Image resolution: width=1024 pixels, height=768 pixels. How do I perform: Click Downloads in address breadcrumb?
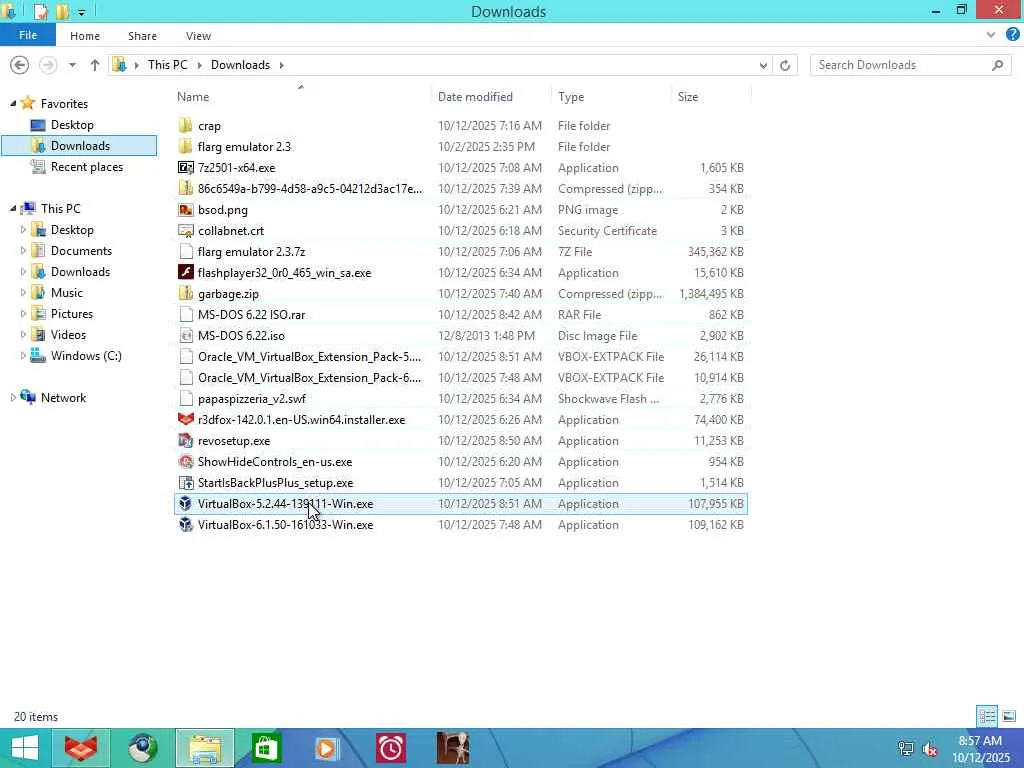point(240,65)
